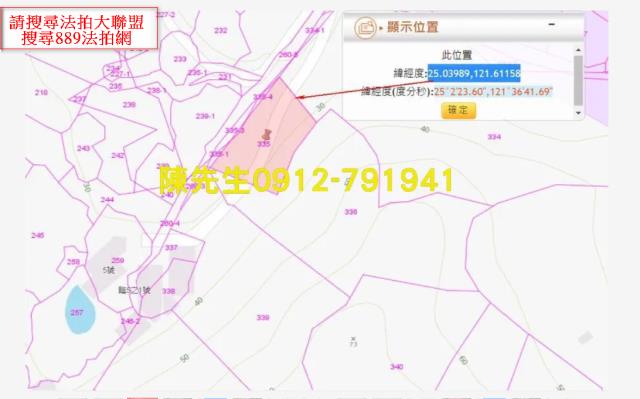Click parcel number 336 label
This screenshot has height=399, width=640.
pyautogui.click(x=351, y=212)
